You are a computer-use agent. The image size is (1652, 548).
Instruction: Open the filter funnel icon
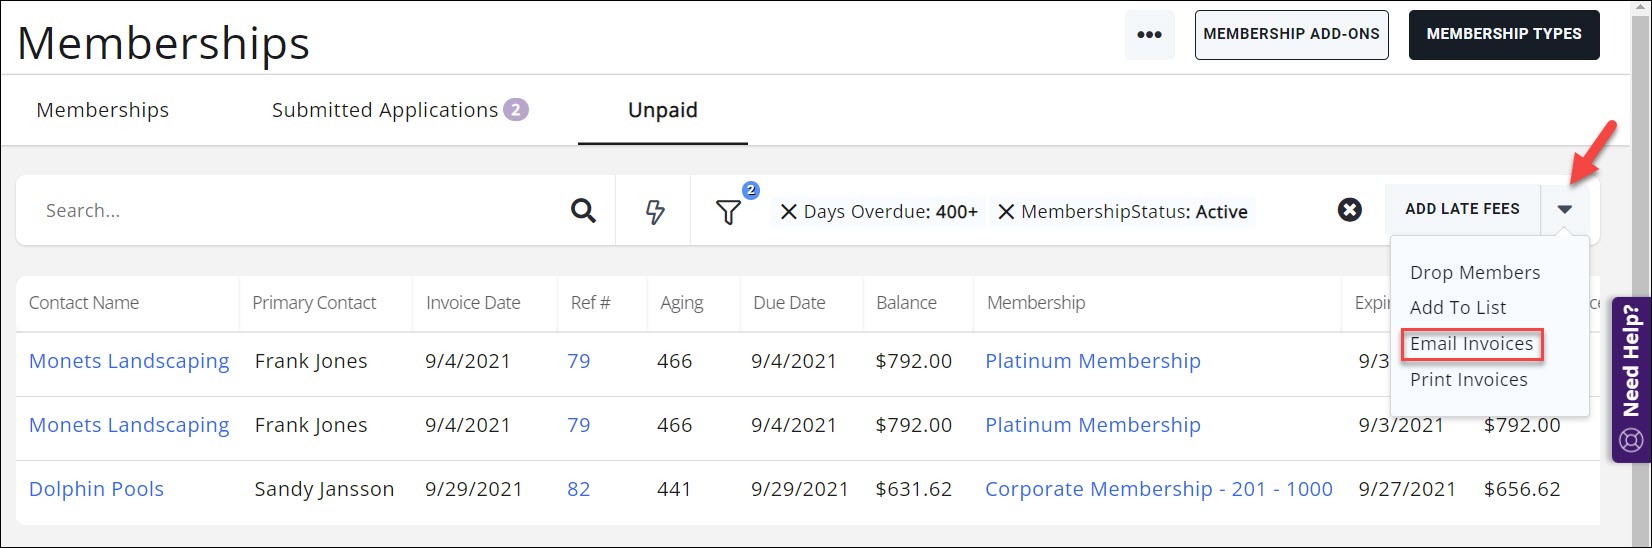[x=729, y=212]
